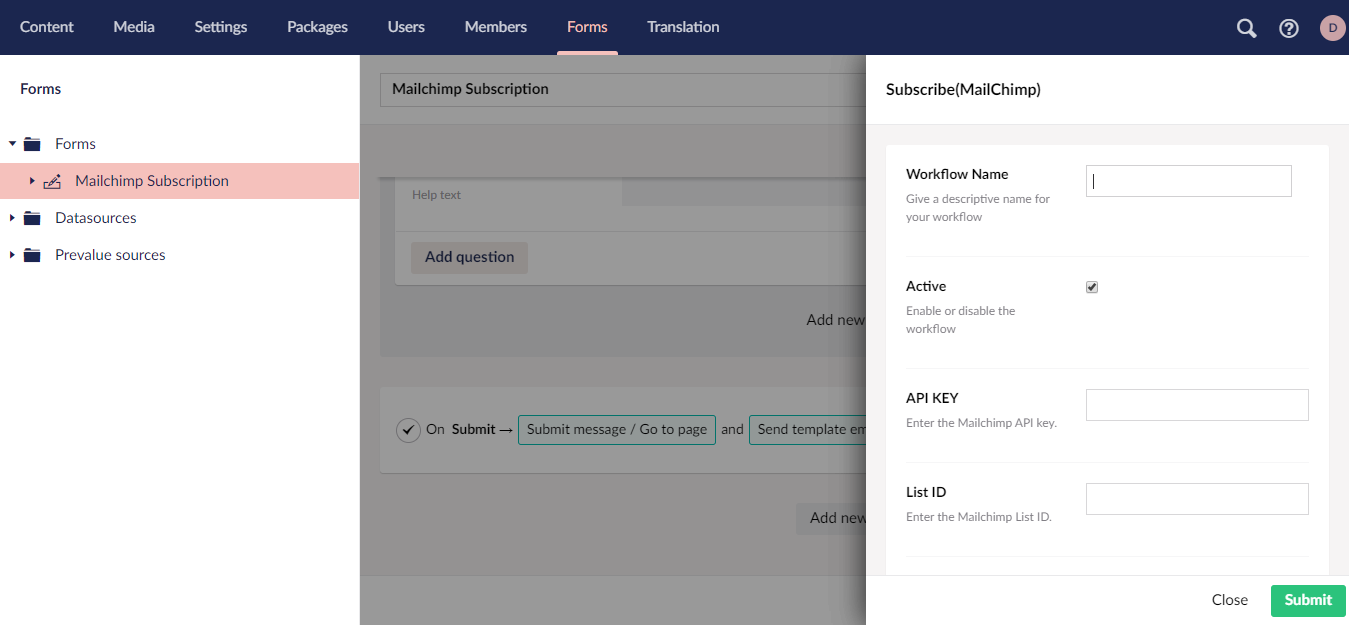This screenshot has width=1349, height=625.
Task: Select the Forms section tab
Action: point(587,27)
